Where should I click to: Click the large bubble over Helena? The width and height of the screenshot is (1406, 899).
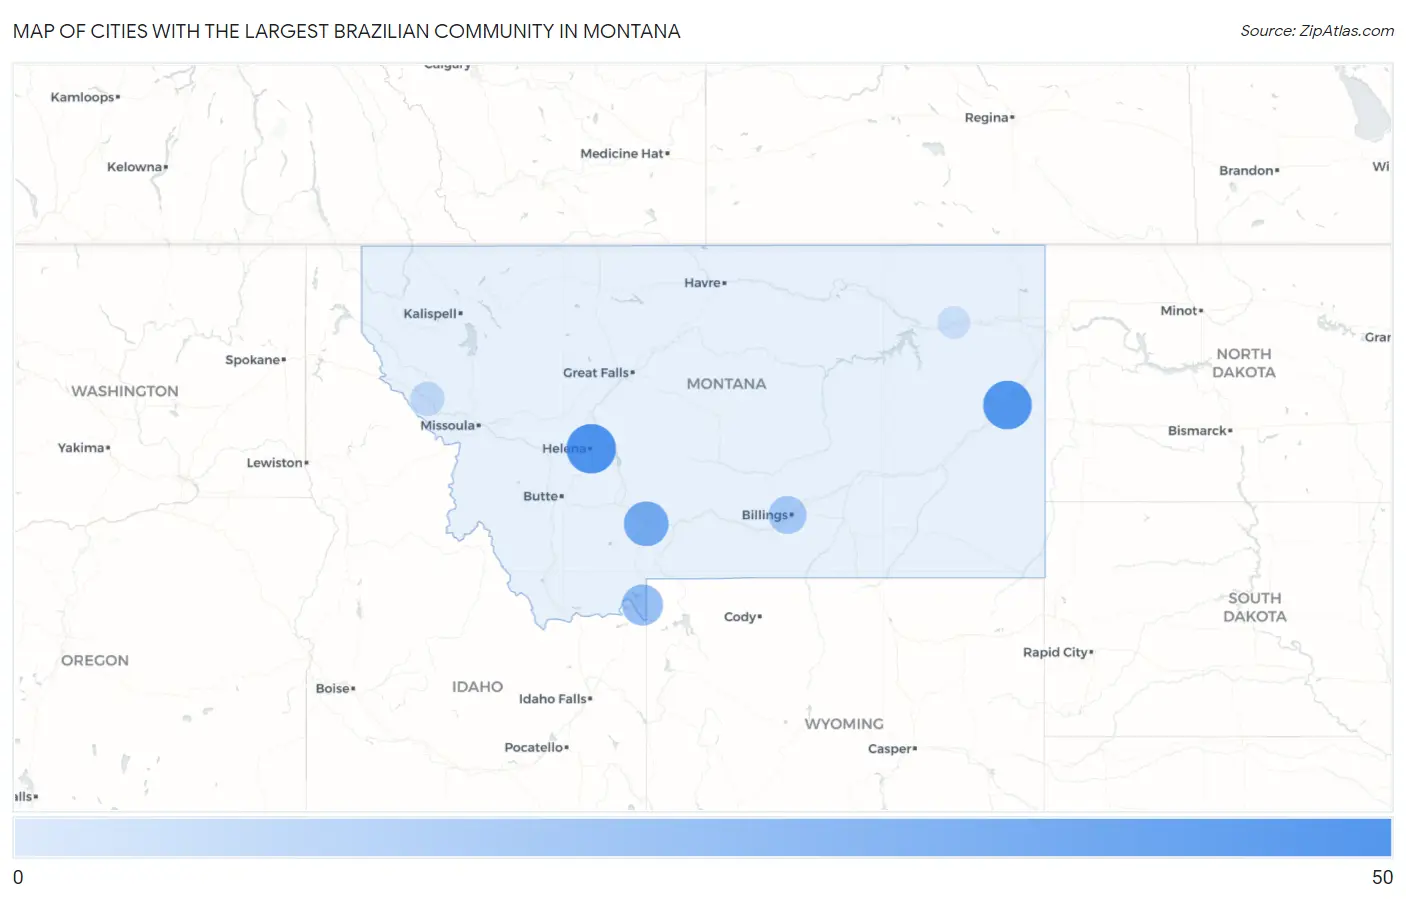coord(591,449)
